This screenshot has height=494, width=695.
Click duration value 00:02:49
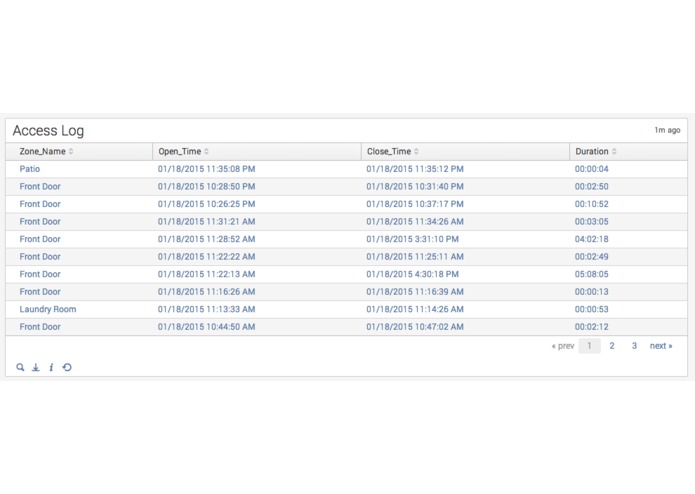[592, 257]
